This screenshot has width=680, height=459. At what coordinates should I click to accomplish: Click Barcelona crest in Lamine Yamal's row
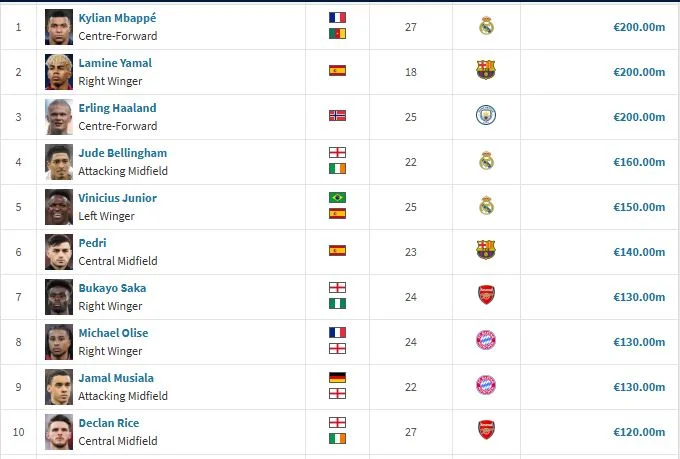pyautogui.click(x=486, y=71)
